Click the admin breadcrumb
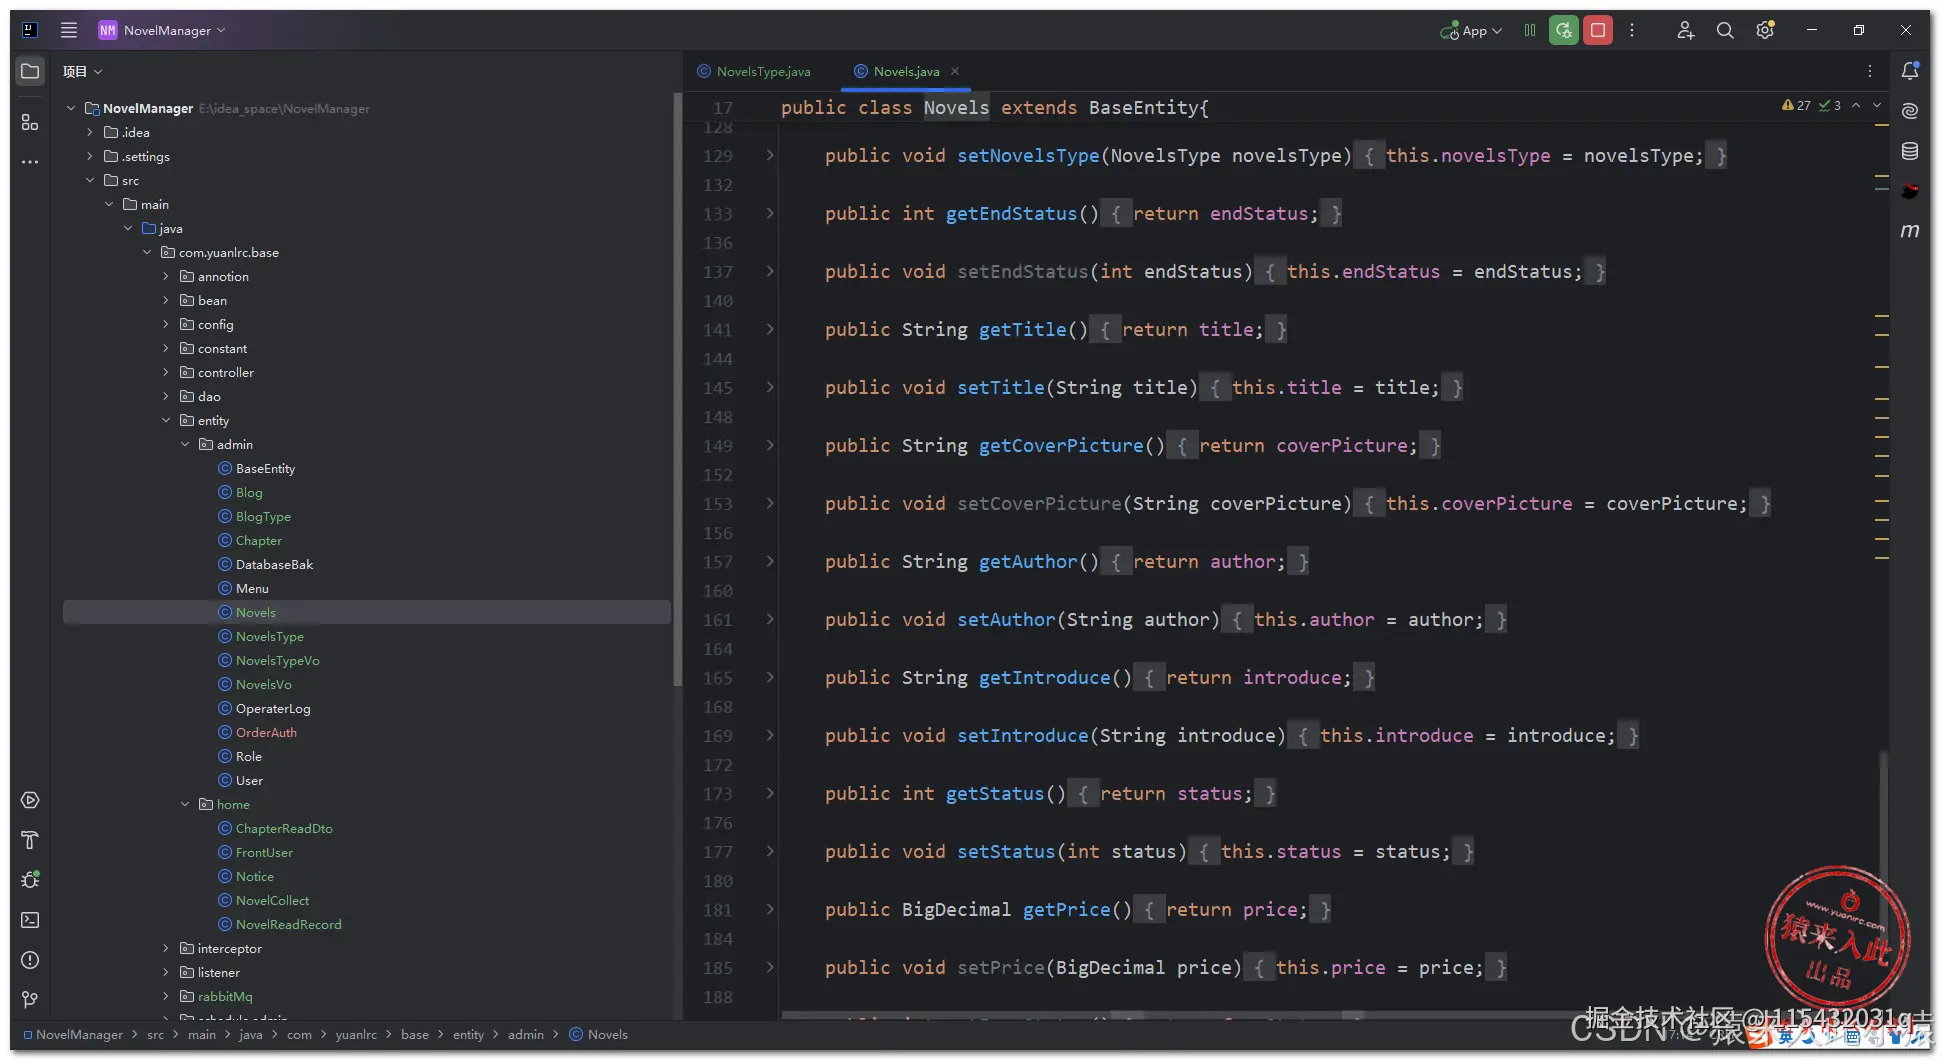Image resolution: width=1941 pixels, height=1061 pixels. click(525, 1034)
